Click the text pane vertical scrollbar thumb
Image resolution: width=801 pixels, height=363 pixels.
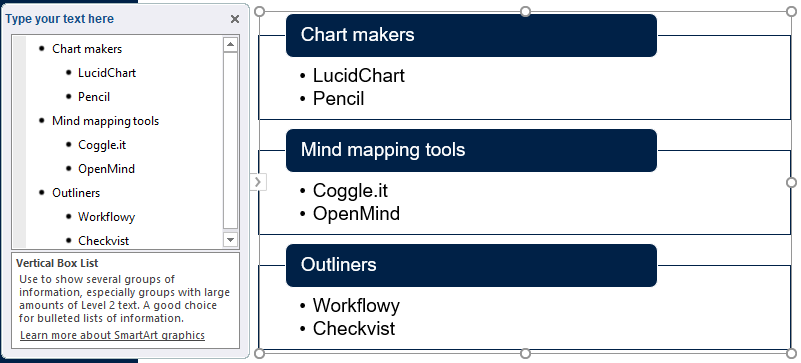(x=230, y=140)
